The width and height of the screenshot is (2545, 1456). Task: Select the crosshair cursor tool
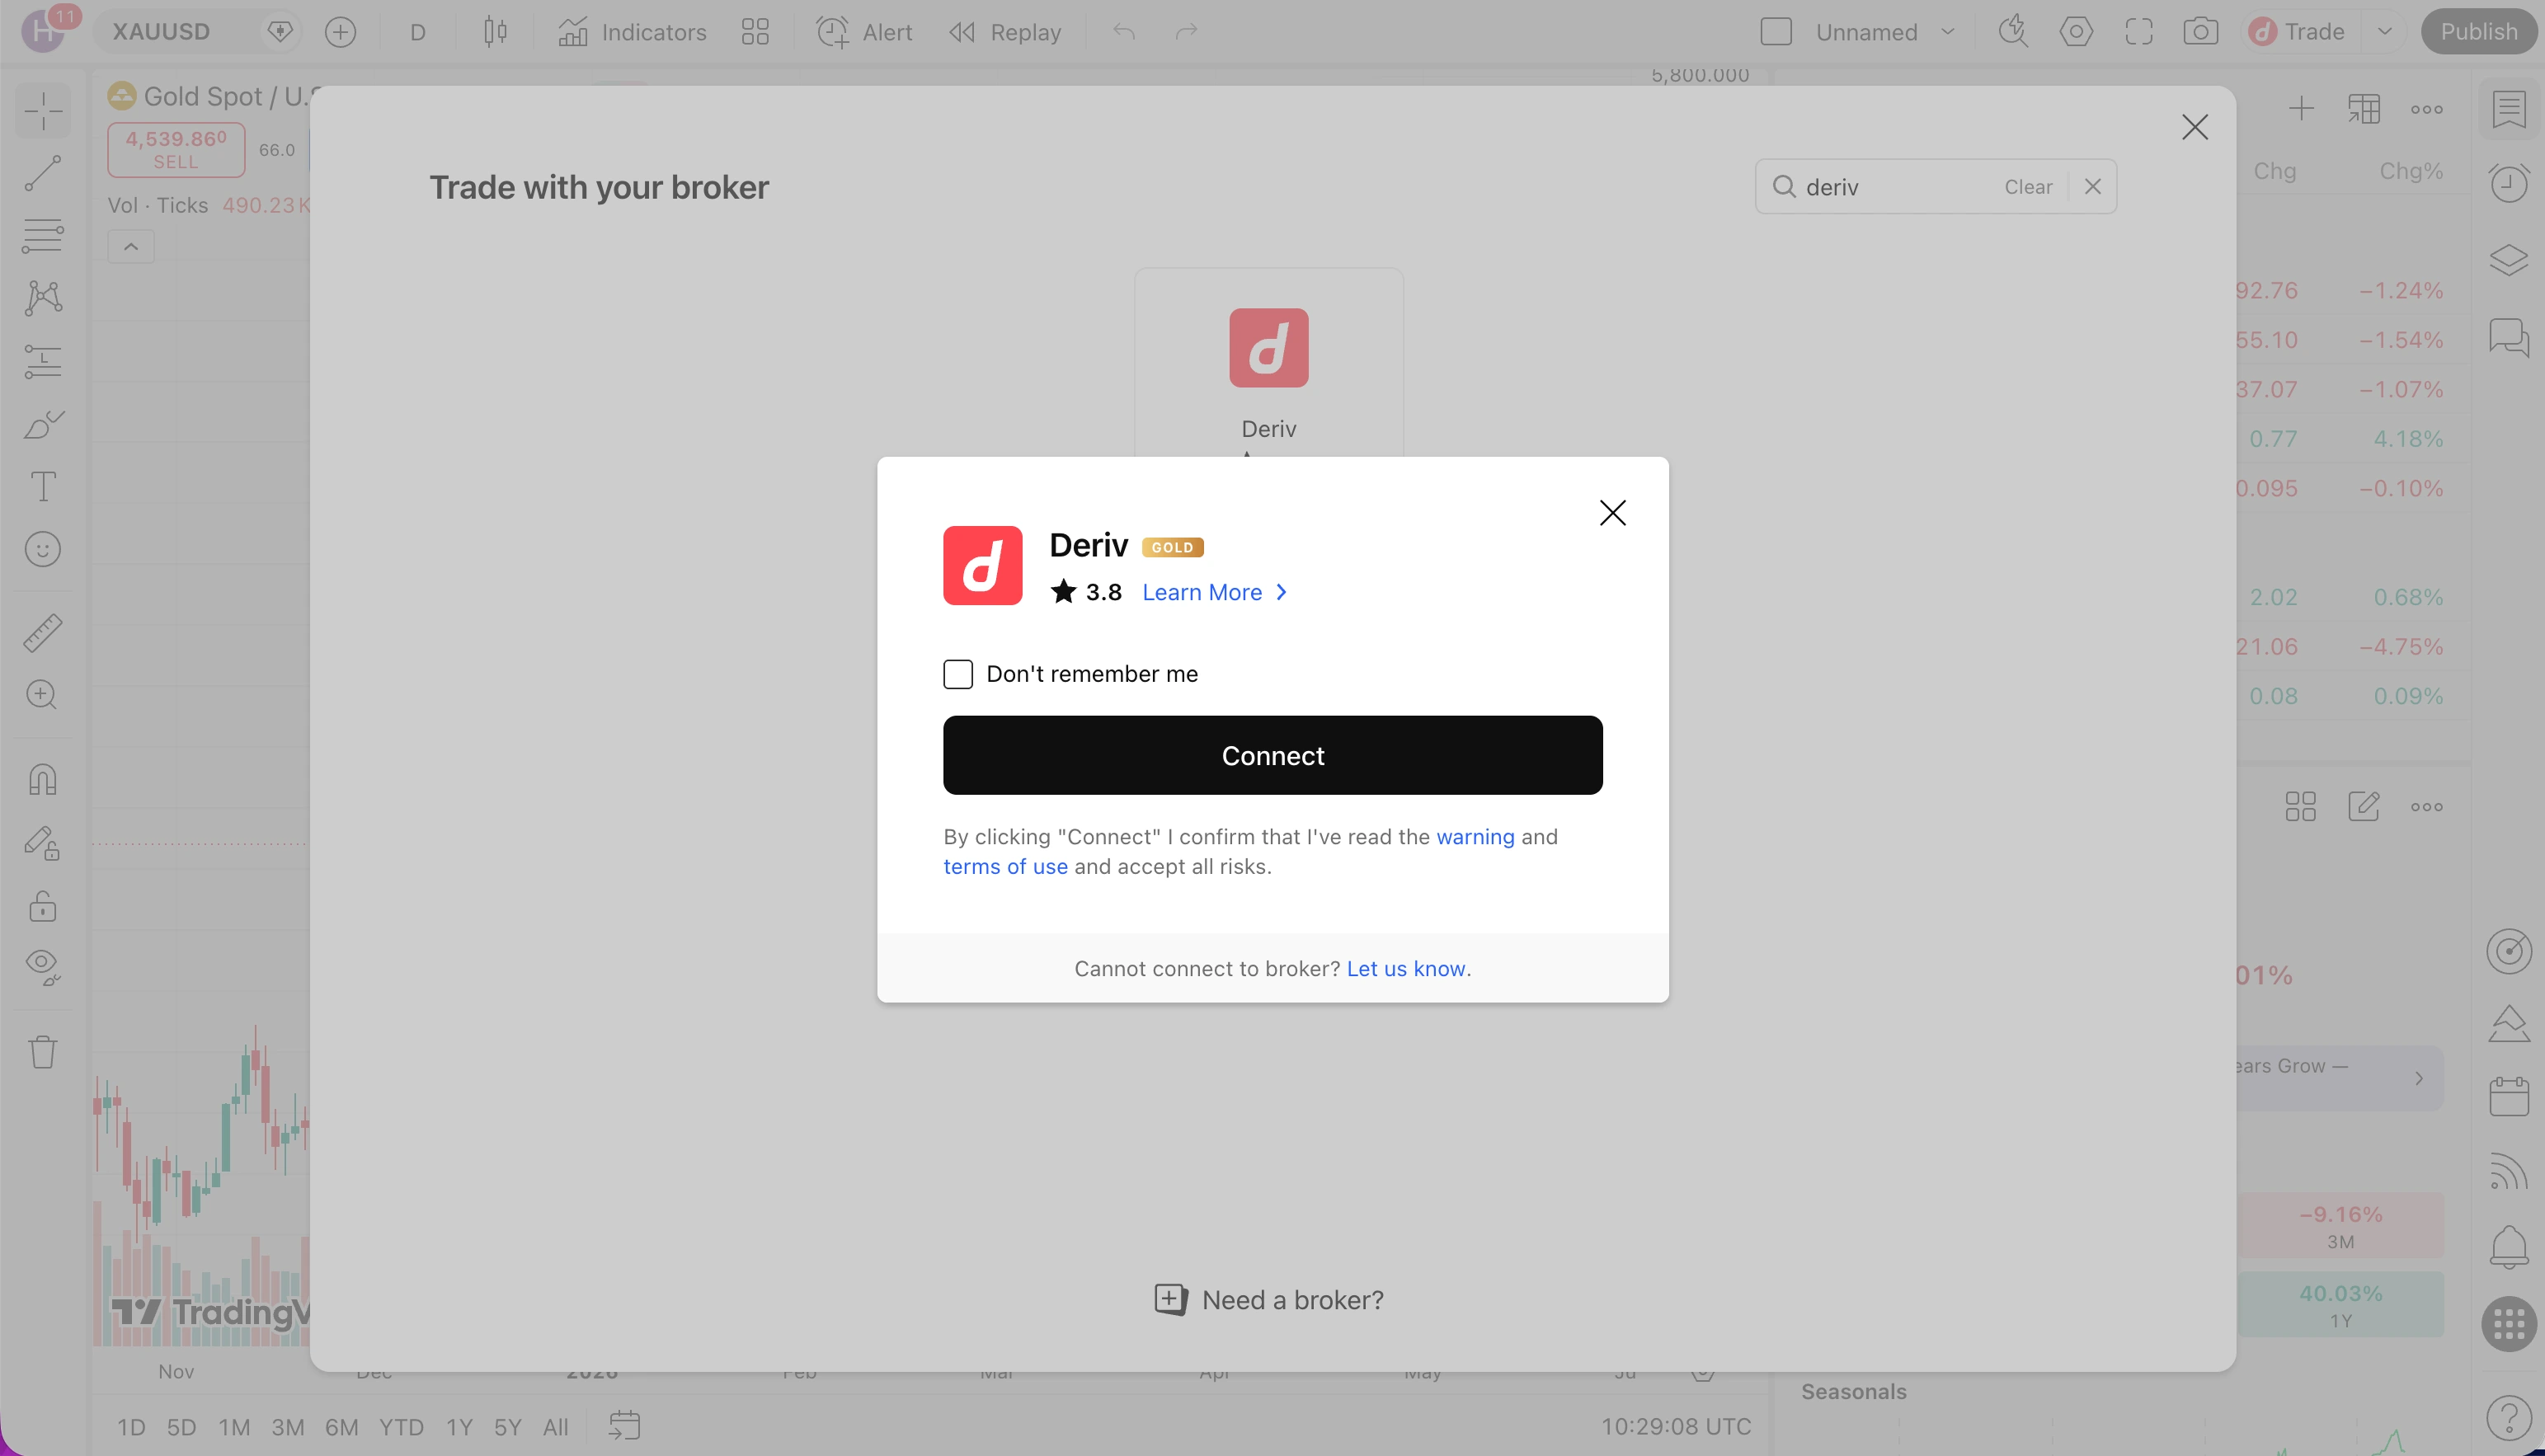(x=43, y=111)
